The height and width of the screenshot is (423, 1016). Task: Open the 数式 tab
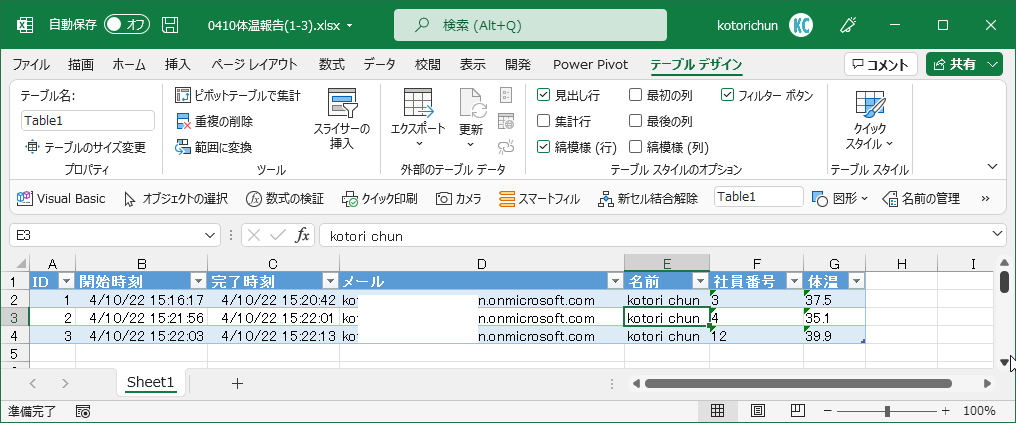click(x=332, y=64)
